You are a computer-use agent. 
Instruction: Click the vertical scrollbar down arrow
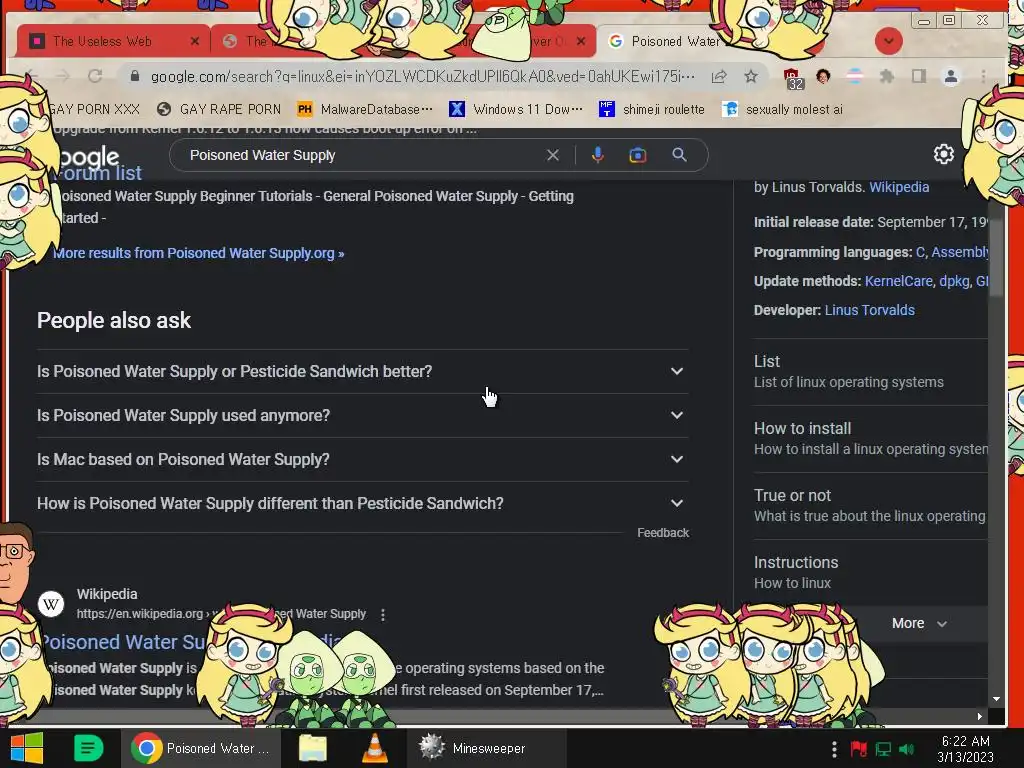(996, 699)
